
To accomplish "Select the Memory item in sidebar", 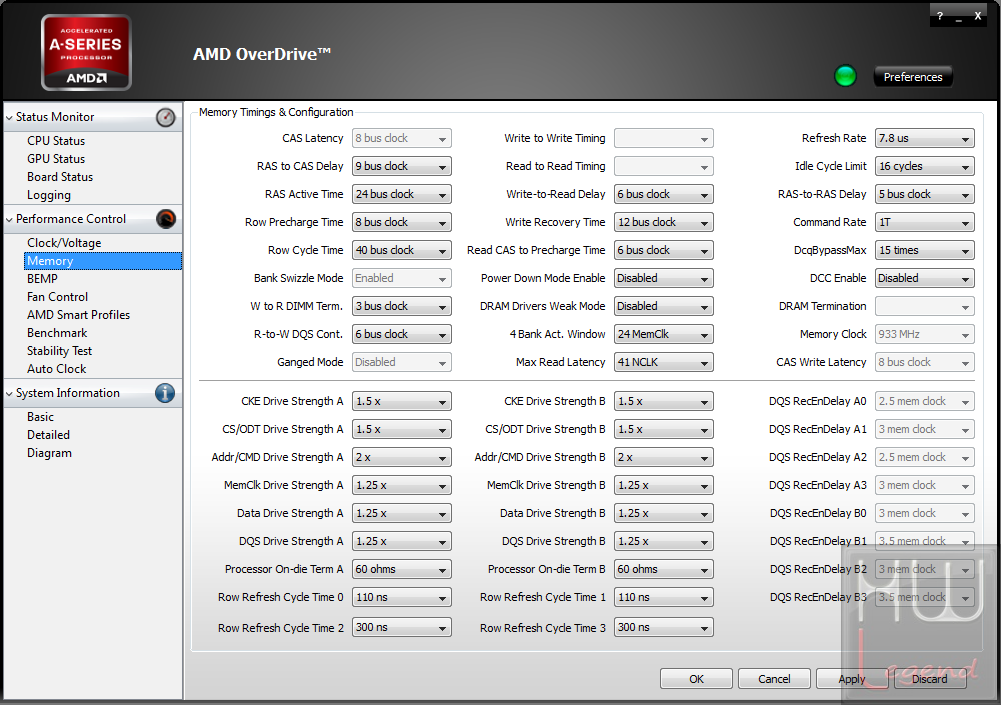I will pos(103,261).
